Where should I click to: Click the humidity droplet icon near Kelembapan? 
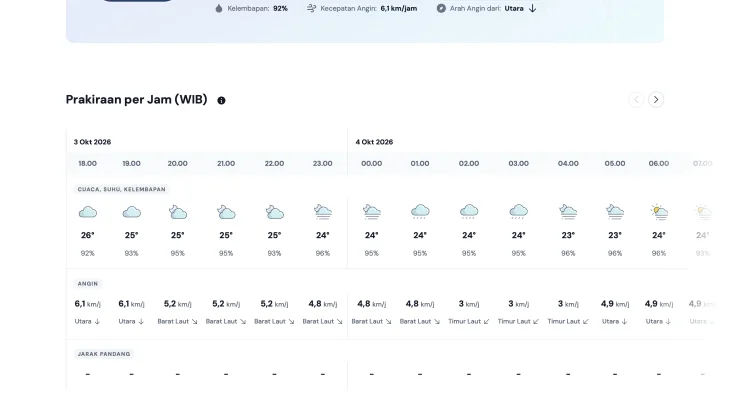pyautogui.click(x=219, y=8)
